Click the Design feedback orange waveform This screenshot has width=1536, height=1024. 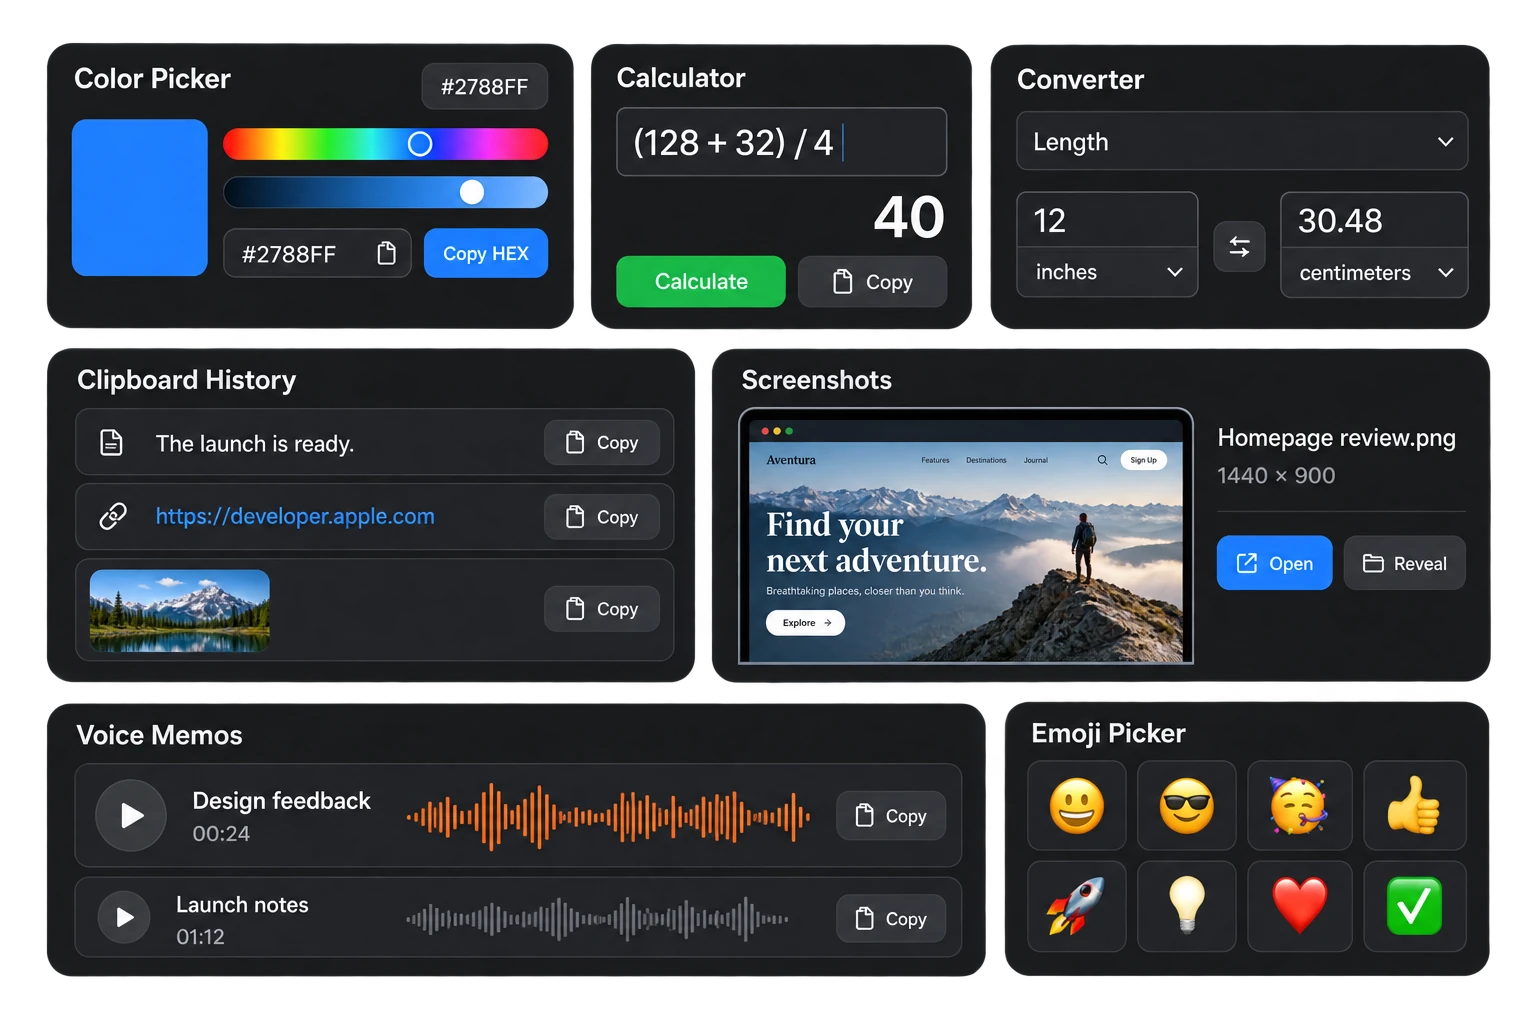click(x=608, y=817)
